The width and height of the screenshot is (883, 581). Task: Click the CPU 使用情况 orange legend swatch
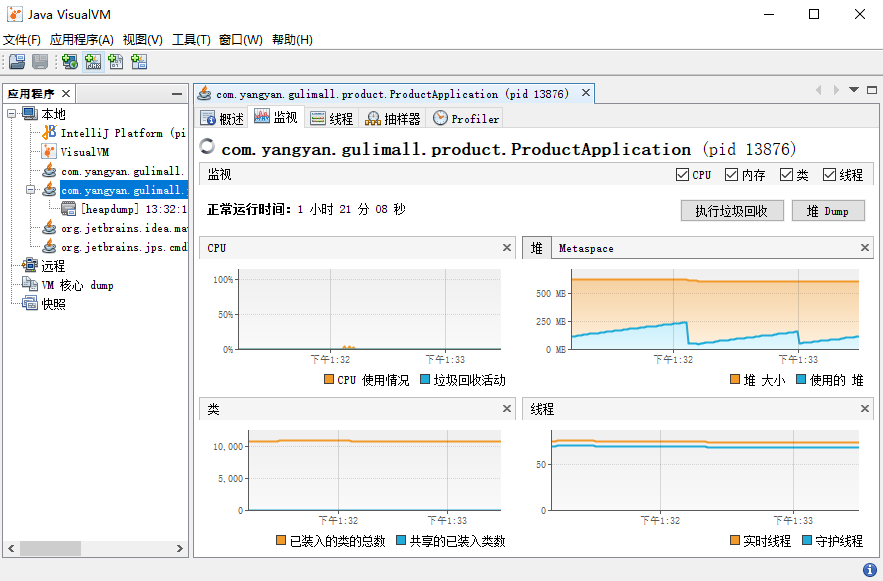(329, 379)
